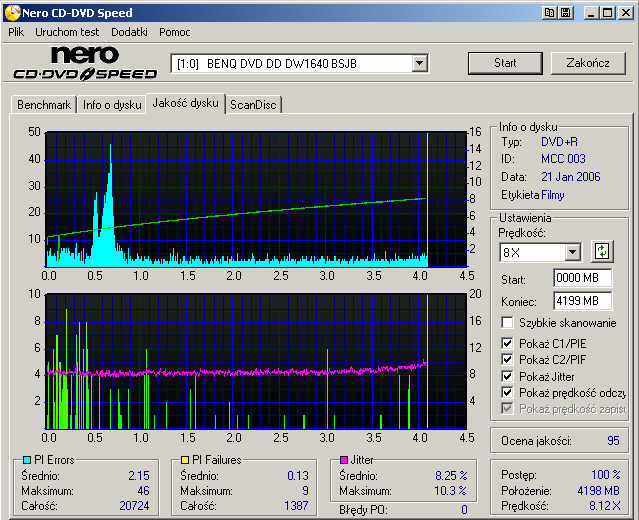Click the Ocena jakości value 95
This screenshot has width=639, height=520.
pyautogui.click(x=613, y=441)
